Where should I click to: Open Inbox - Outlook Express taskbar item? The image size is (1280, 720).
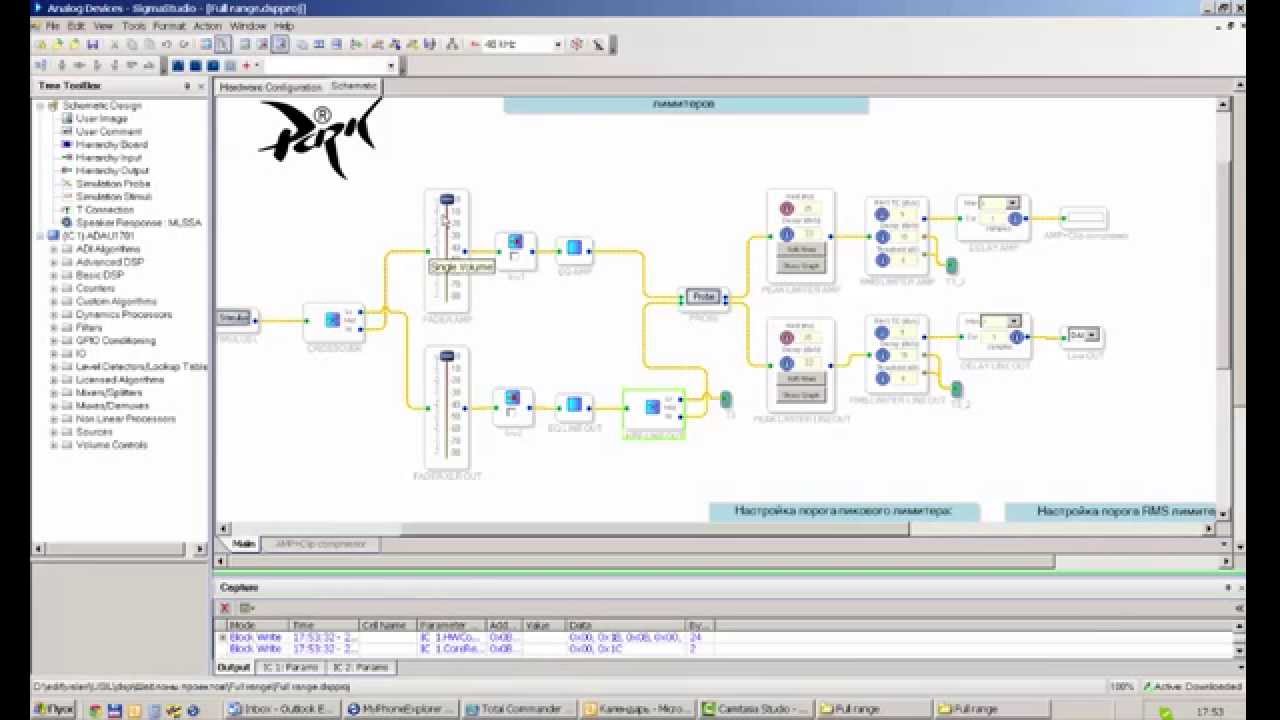(x=282, y=709)
